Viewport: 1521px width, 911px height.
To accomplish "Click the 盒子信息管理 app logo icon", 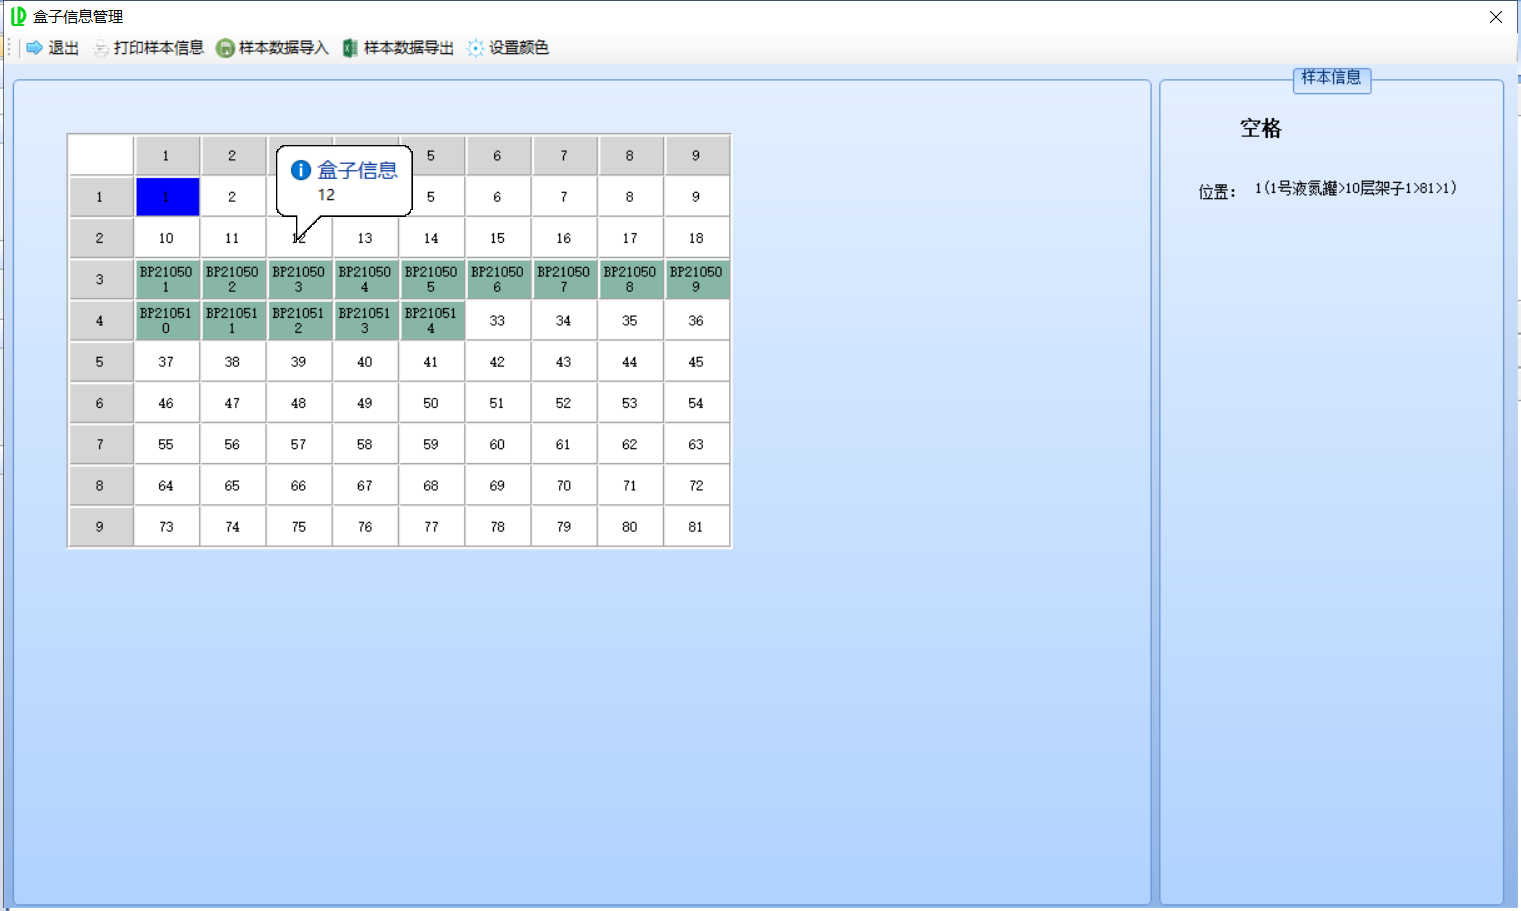I will coord(18,16).
